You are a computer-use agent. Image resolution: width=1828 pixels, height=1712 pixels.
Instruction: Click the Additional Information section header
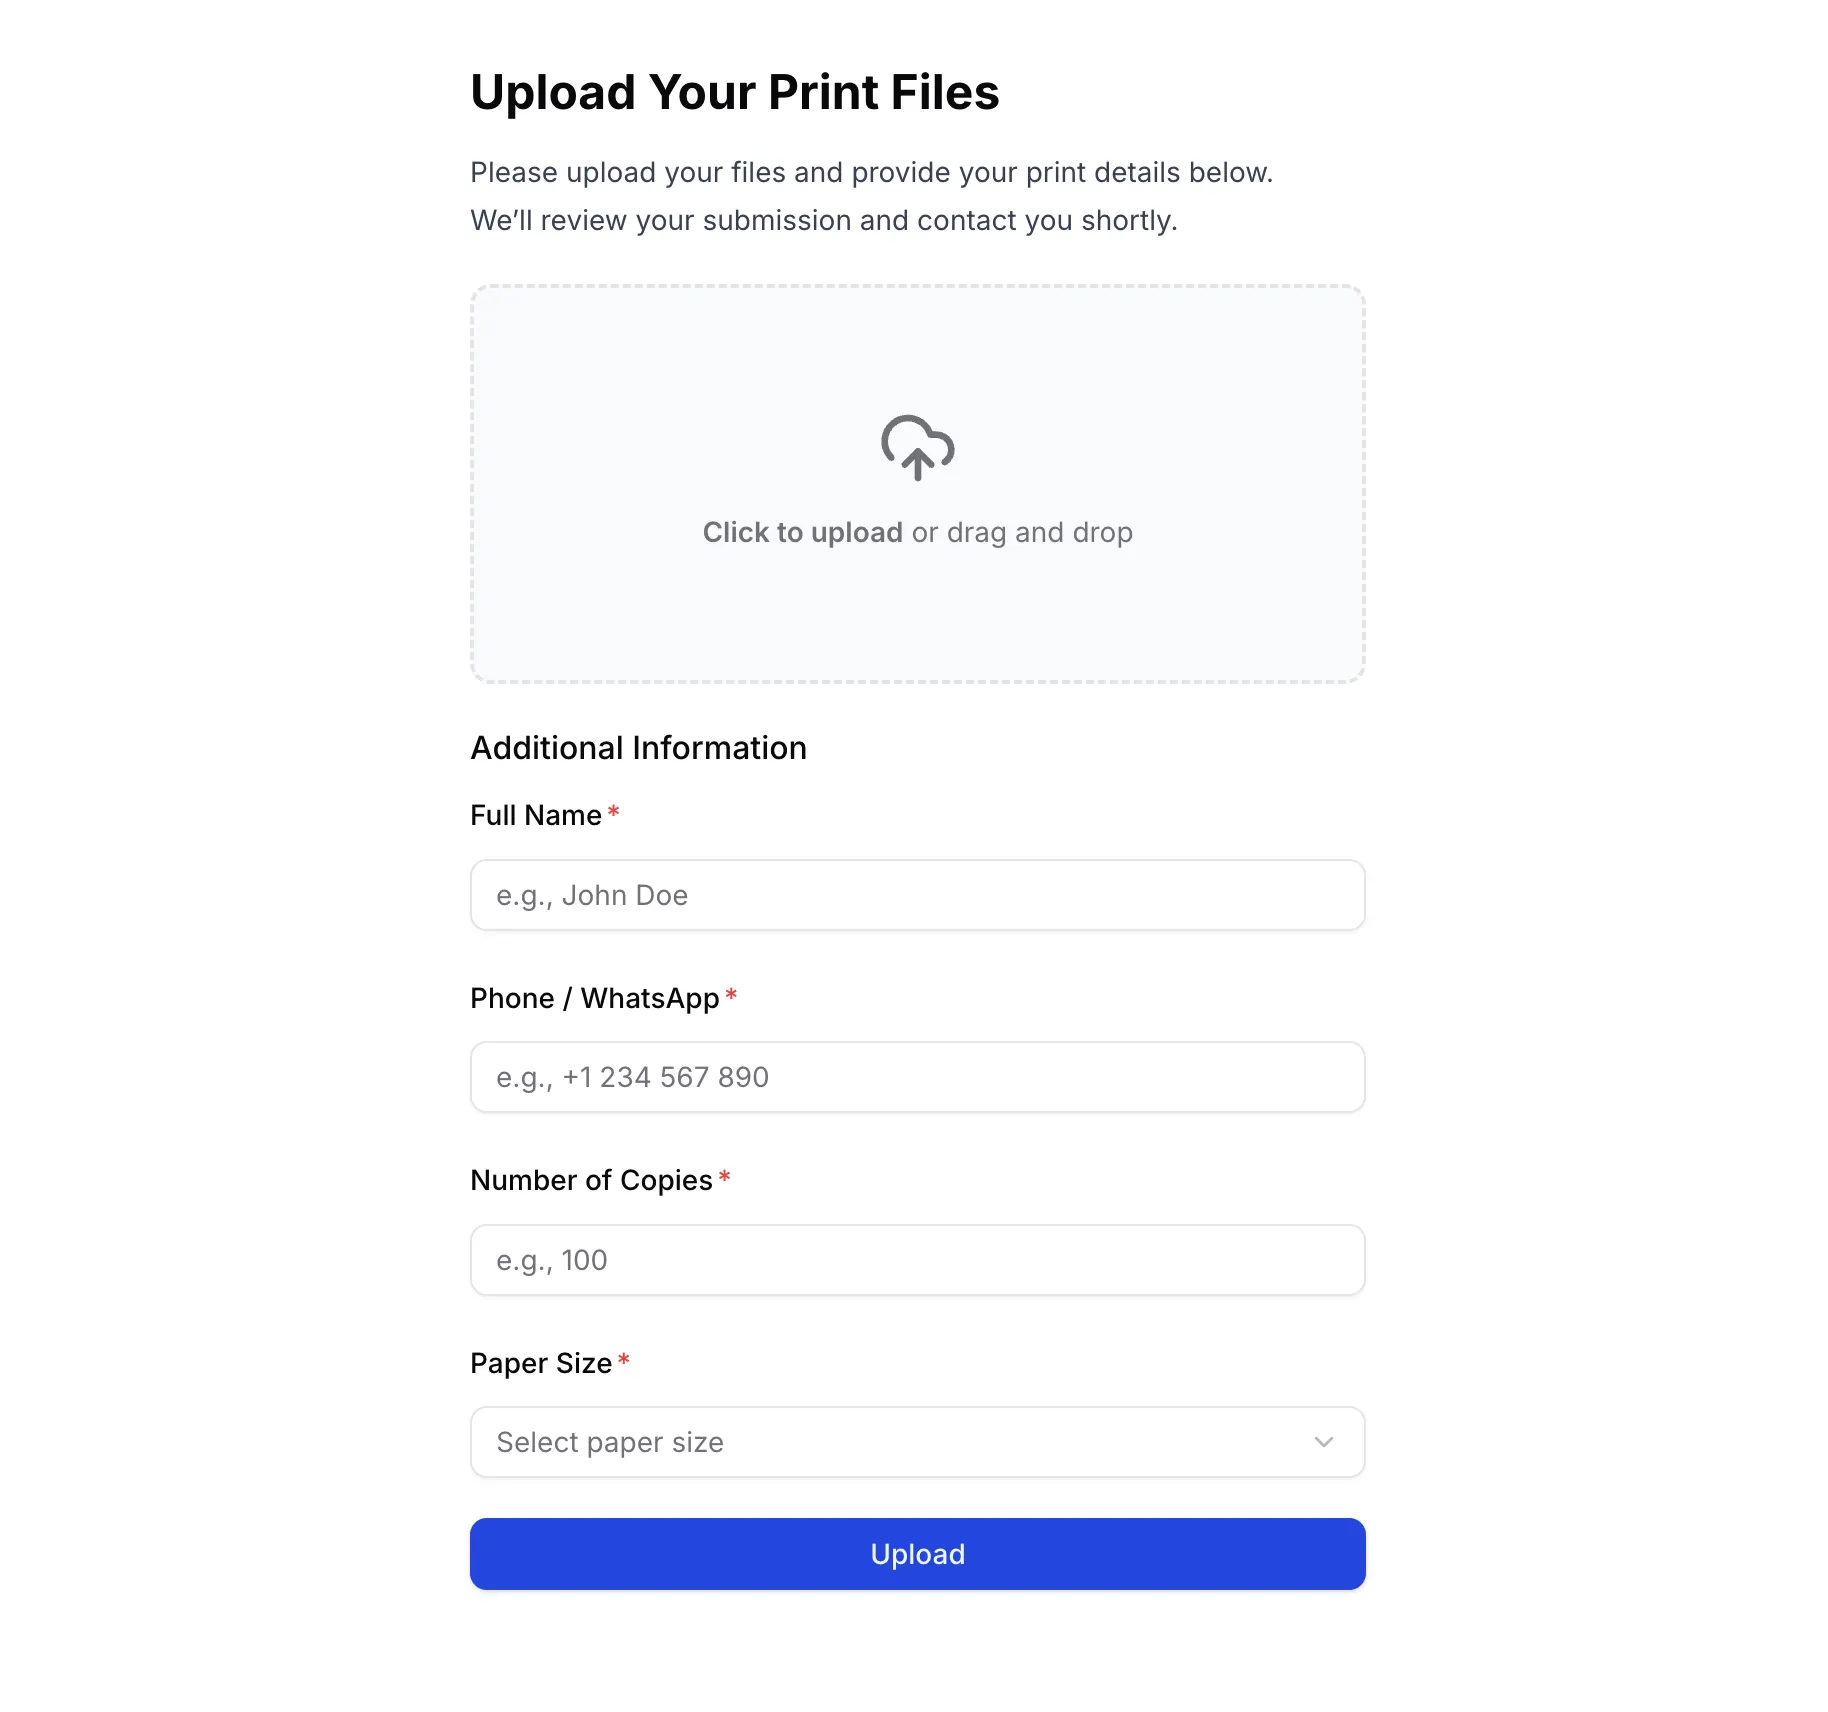pyautogui.click(x=638, y=746)
